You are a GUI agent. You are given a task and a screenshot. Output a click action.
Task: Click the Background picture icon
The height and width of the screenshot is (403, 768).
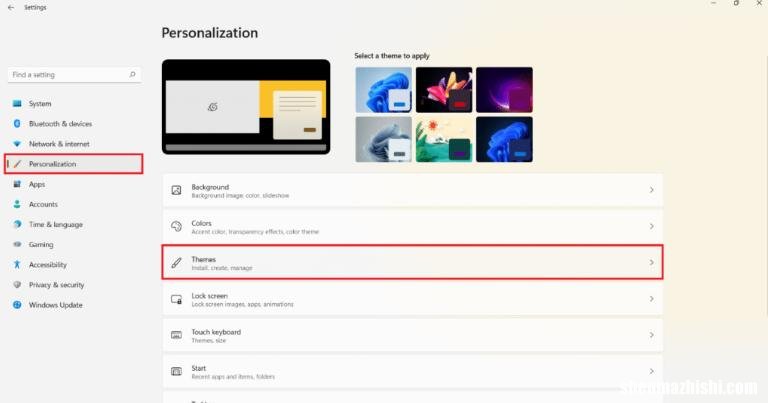(x=176, y=190)
